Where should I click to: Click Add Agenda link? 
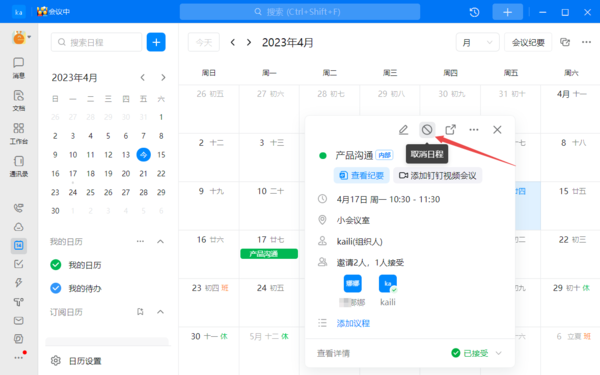[353, 323]
